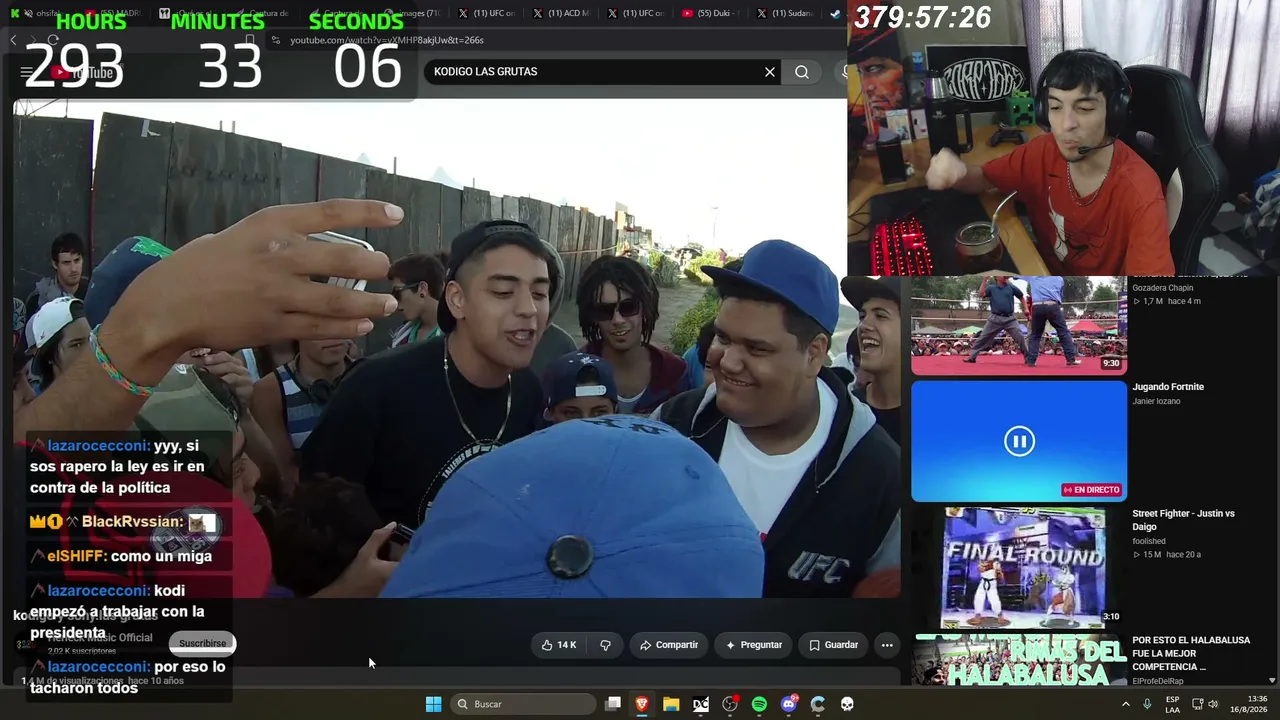Click the recommendations scrollbar down arrow
Screen dimensions: 1280x720
click(1272, 680)
